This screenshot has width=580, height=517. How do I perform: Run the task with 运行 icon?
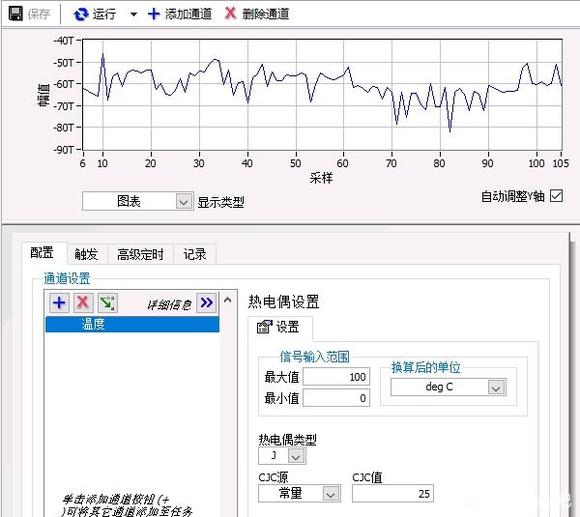81,14
